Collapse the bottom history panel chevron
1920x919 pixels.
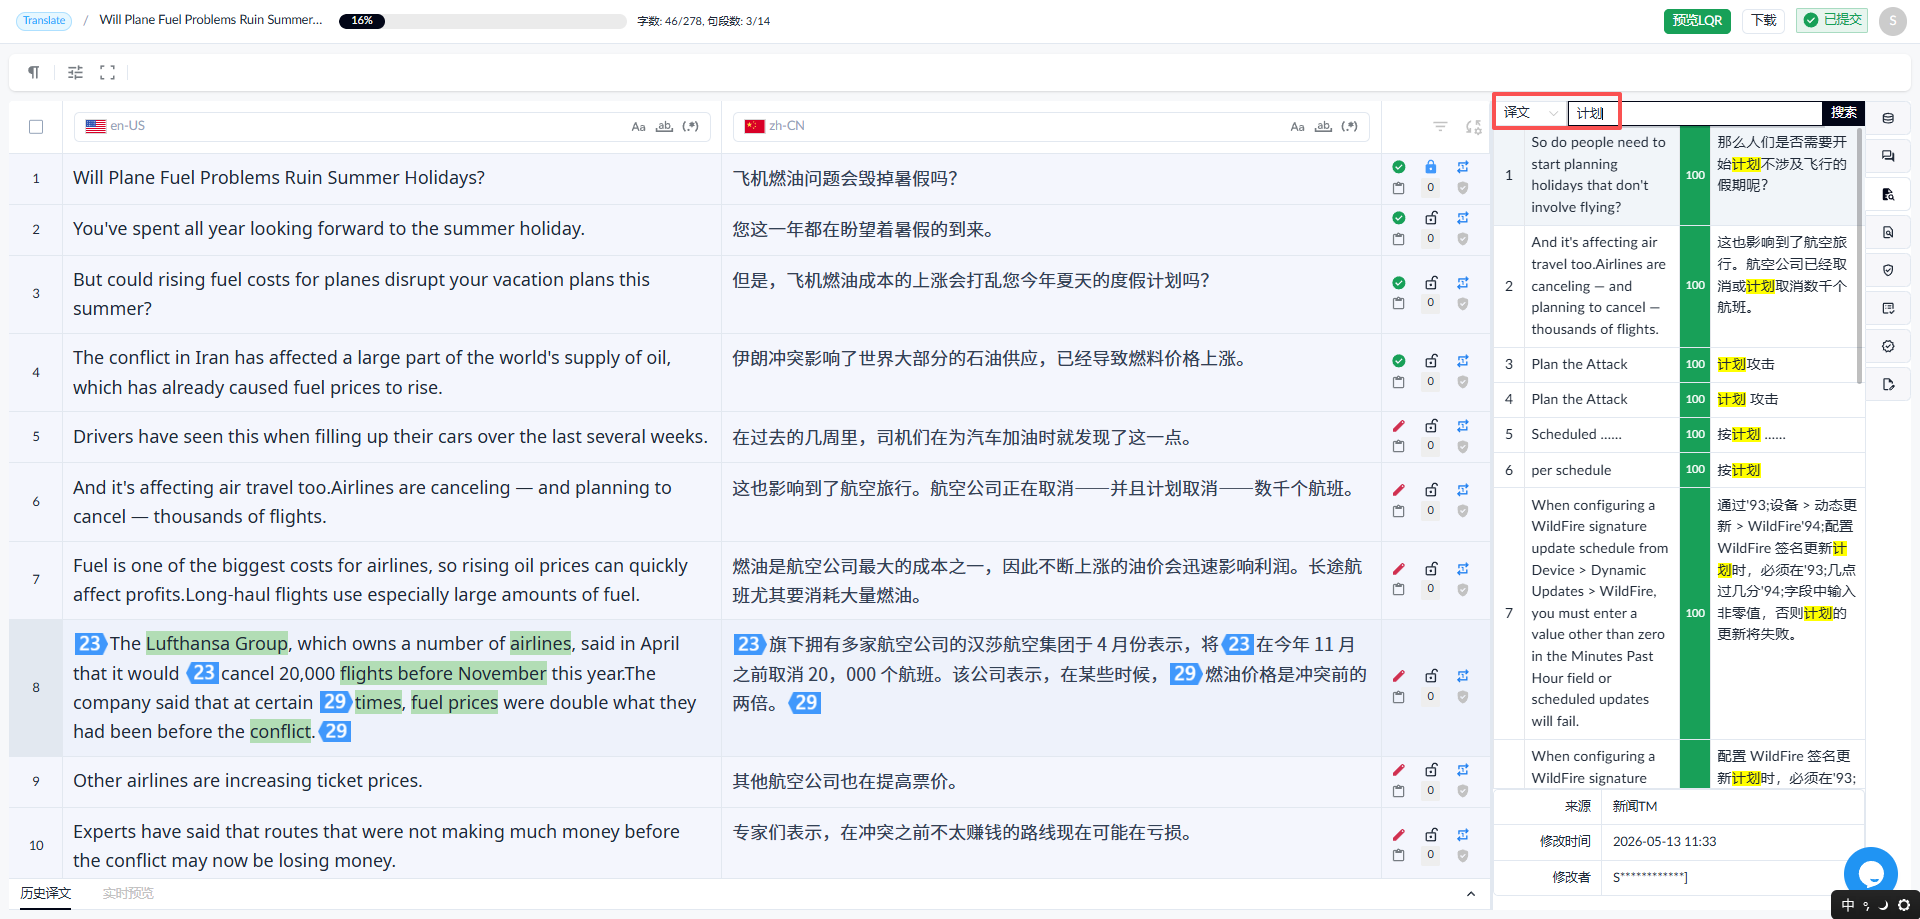[1471, 894]
